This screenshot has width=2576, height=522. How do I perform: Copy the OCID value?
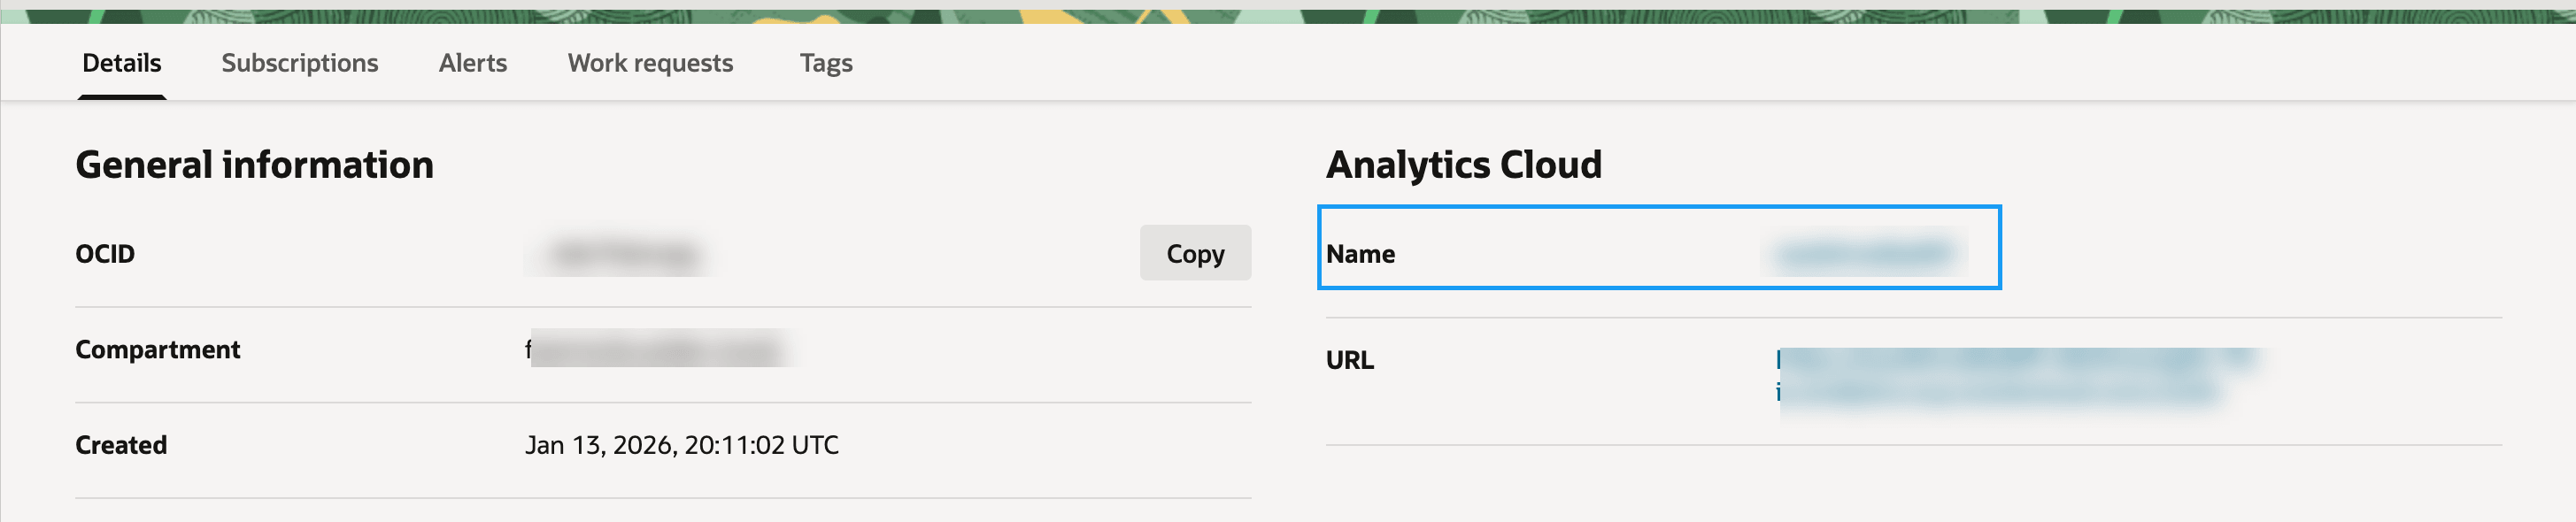click(x=1194, y=253)
